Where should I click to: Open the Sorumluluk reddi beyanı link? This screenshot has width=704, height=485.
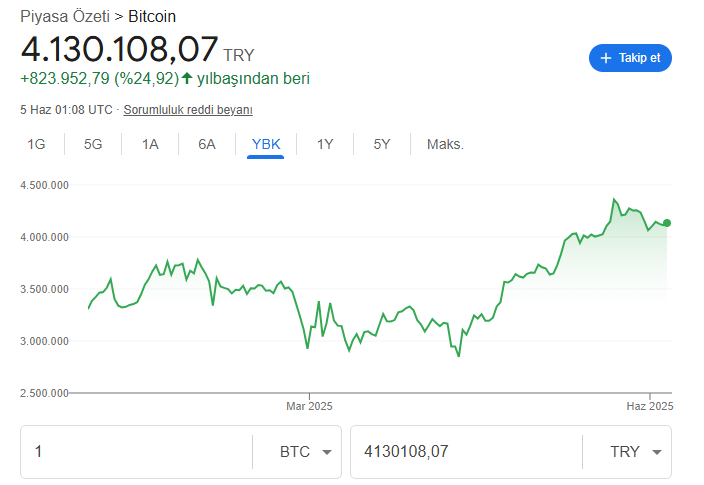click(188, 110)
